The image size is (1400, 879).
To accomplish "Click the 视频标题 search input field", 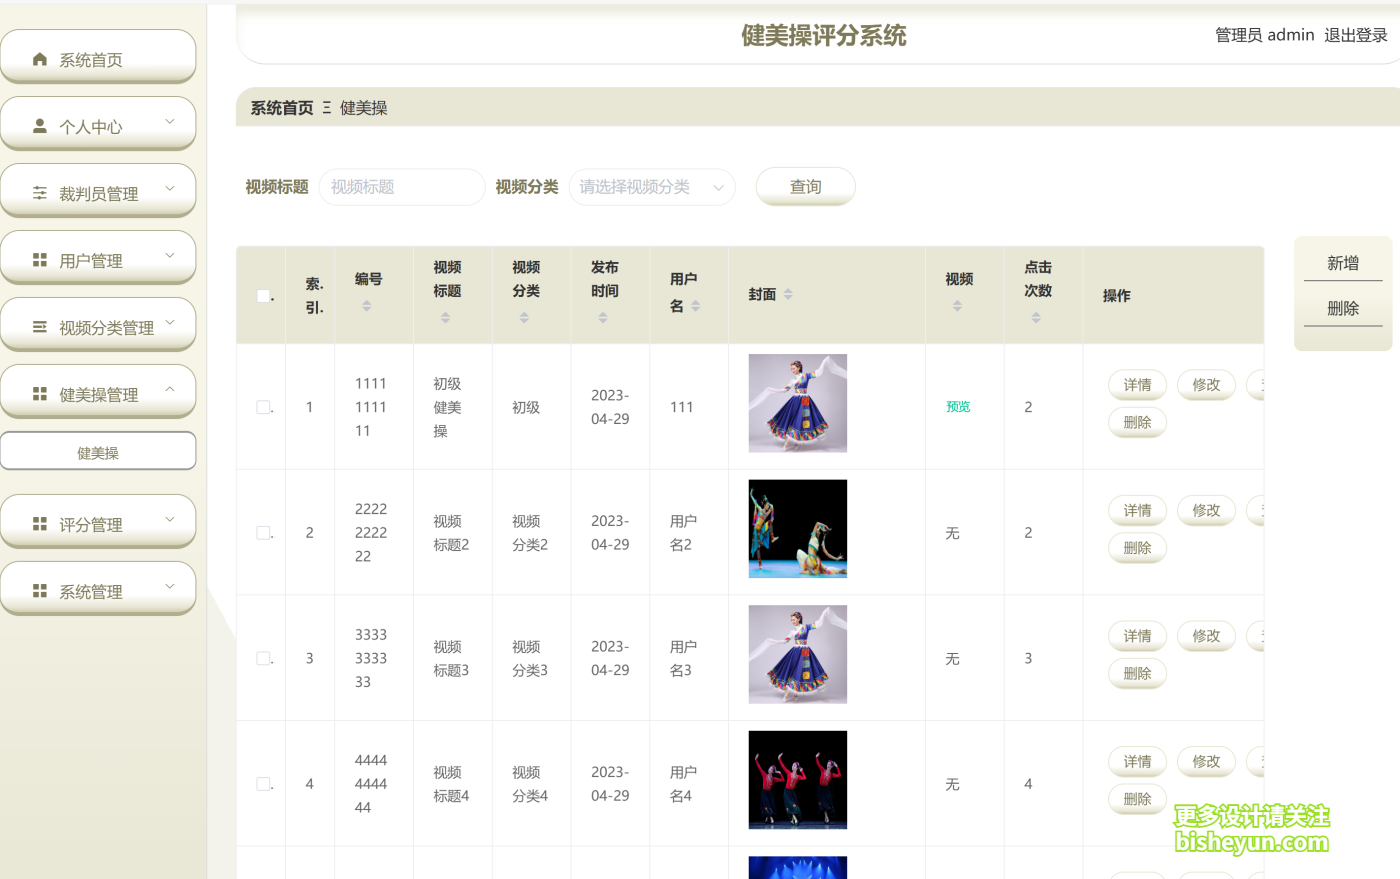I will click(x=402, y=187).
